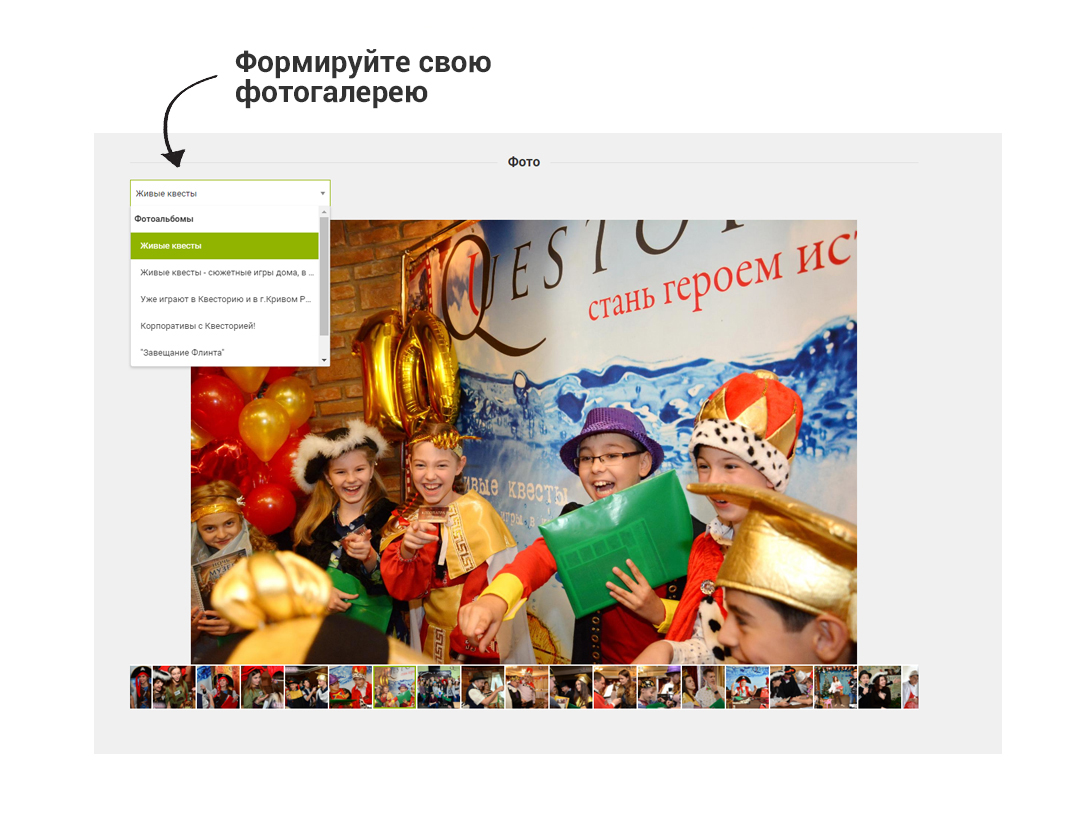1085x818 pixels.
Task: Open the group photo thumbnail with green wall
Action: coord(438,688)
